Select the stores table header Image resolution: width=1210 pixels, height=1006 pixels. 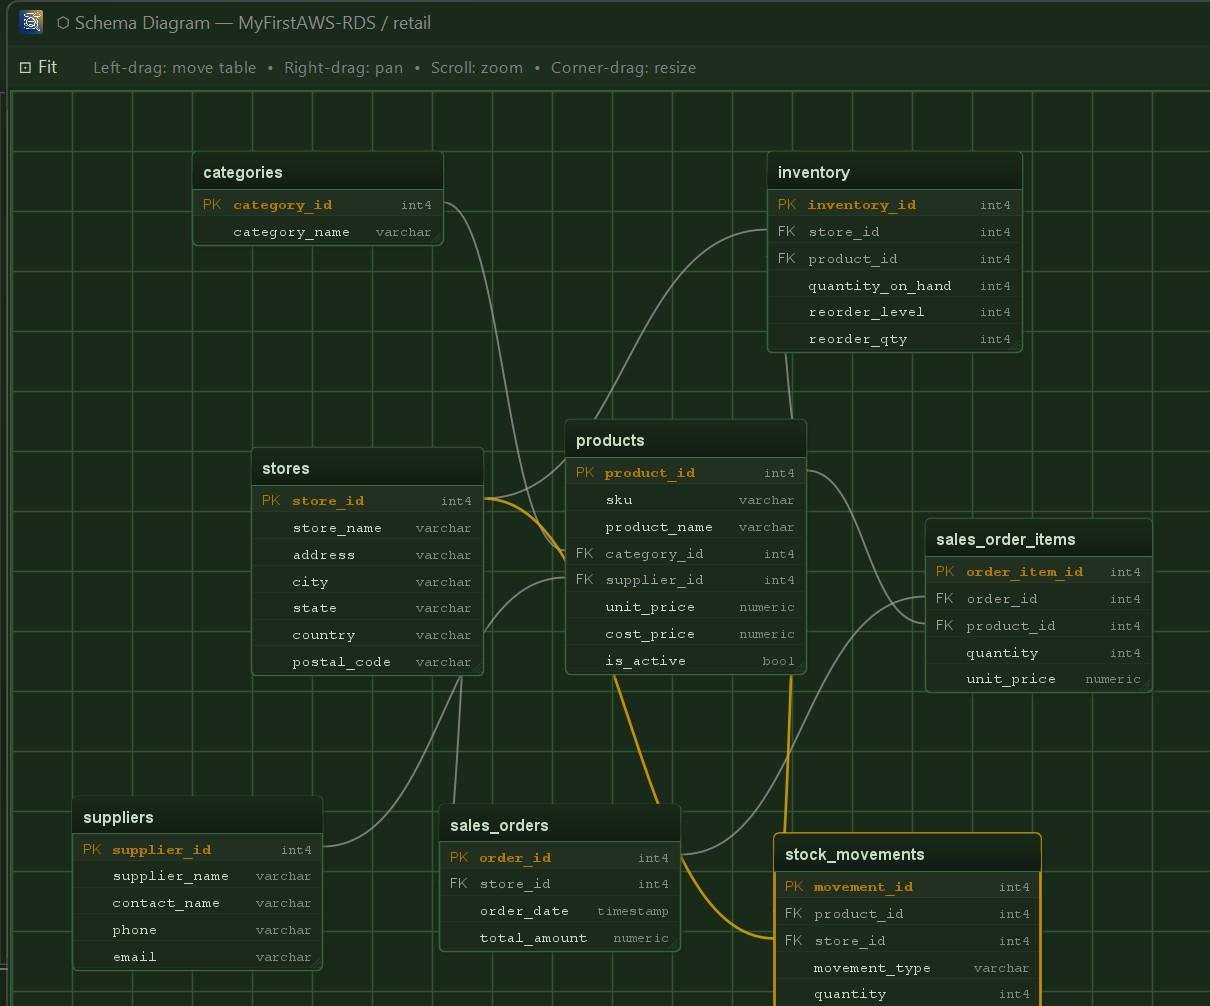pos(367,468)
